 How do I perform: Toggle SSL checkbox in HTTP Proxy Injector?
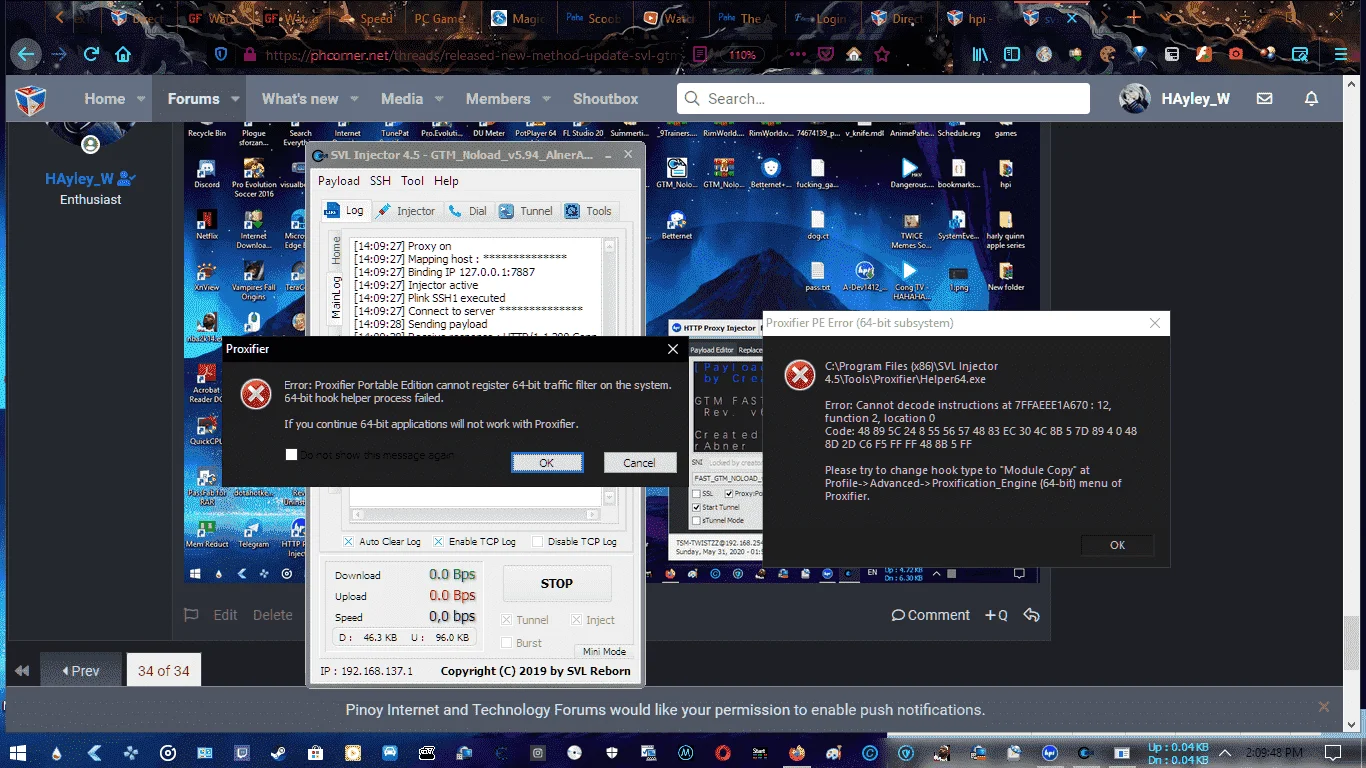(696, 494)
